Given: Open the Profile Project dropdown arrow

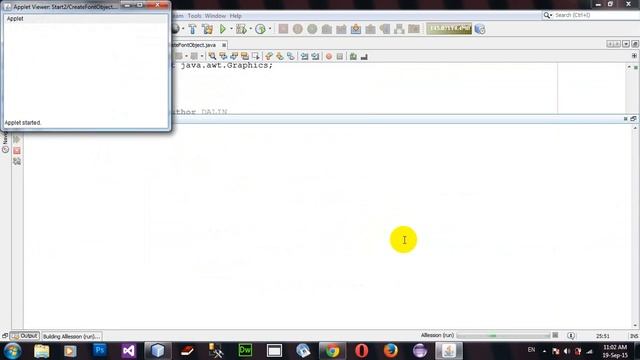Looking at the screenshot, I should [x=269, y=29].
